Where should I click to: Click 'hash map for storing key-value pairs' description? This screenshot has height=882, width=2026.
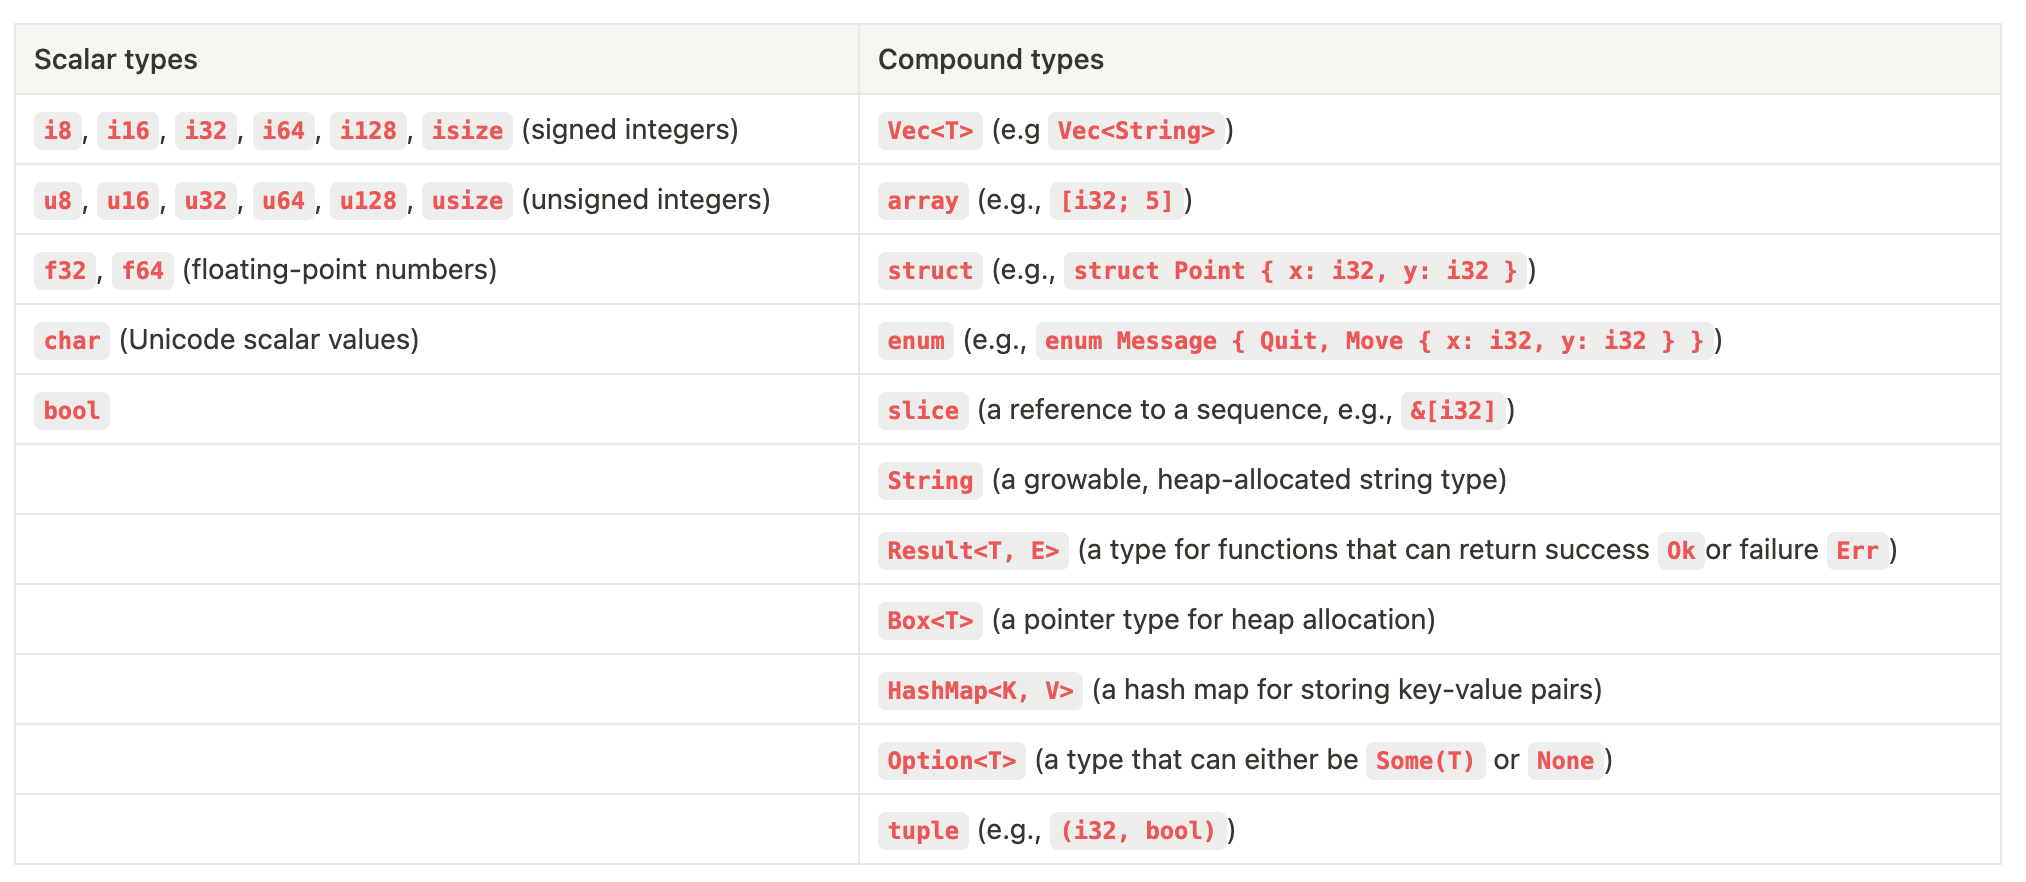[1358, 690]
